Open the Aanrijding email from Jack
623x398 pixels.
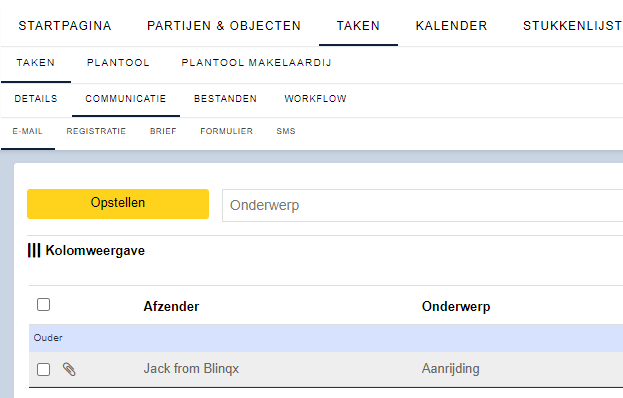(451, 369)
